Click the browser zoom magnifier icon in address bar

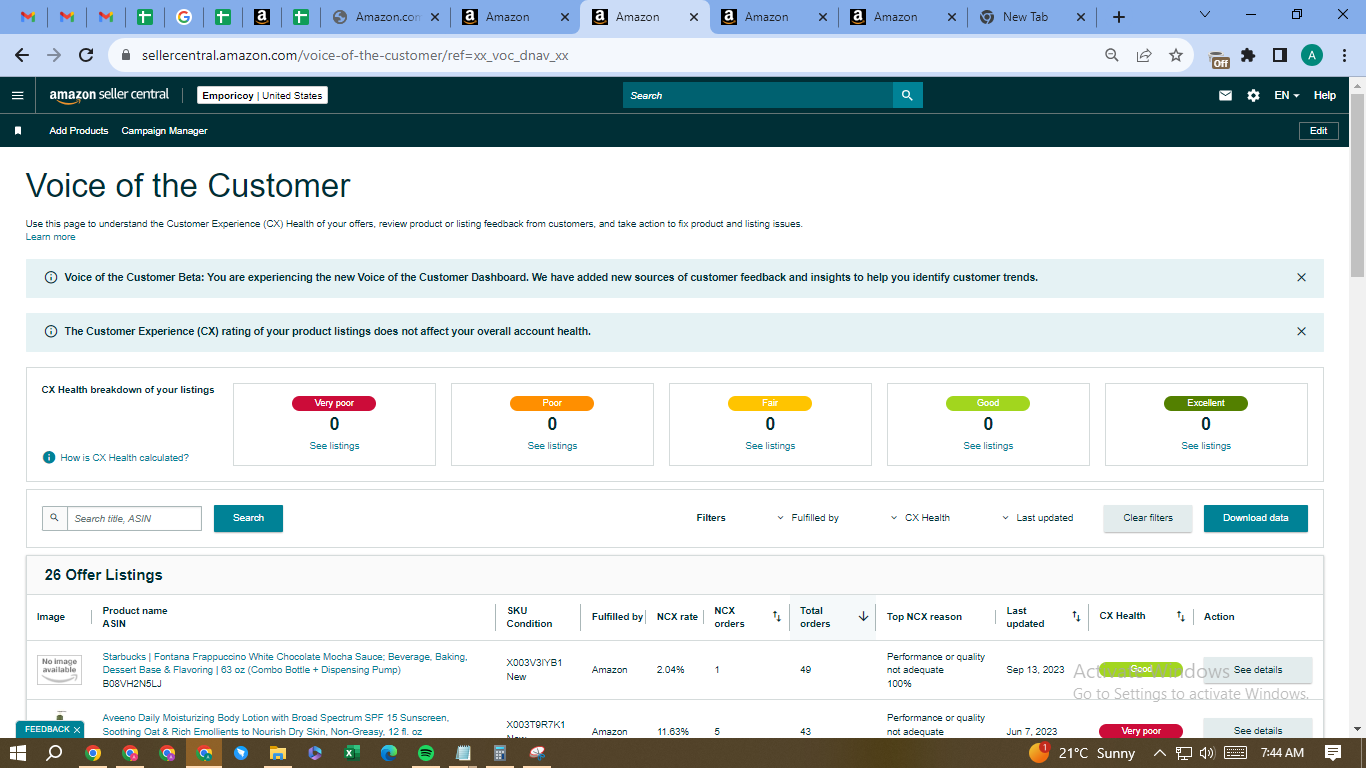click(1112, 55)
